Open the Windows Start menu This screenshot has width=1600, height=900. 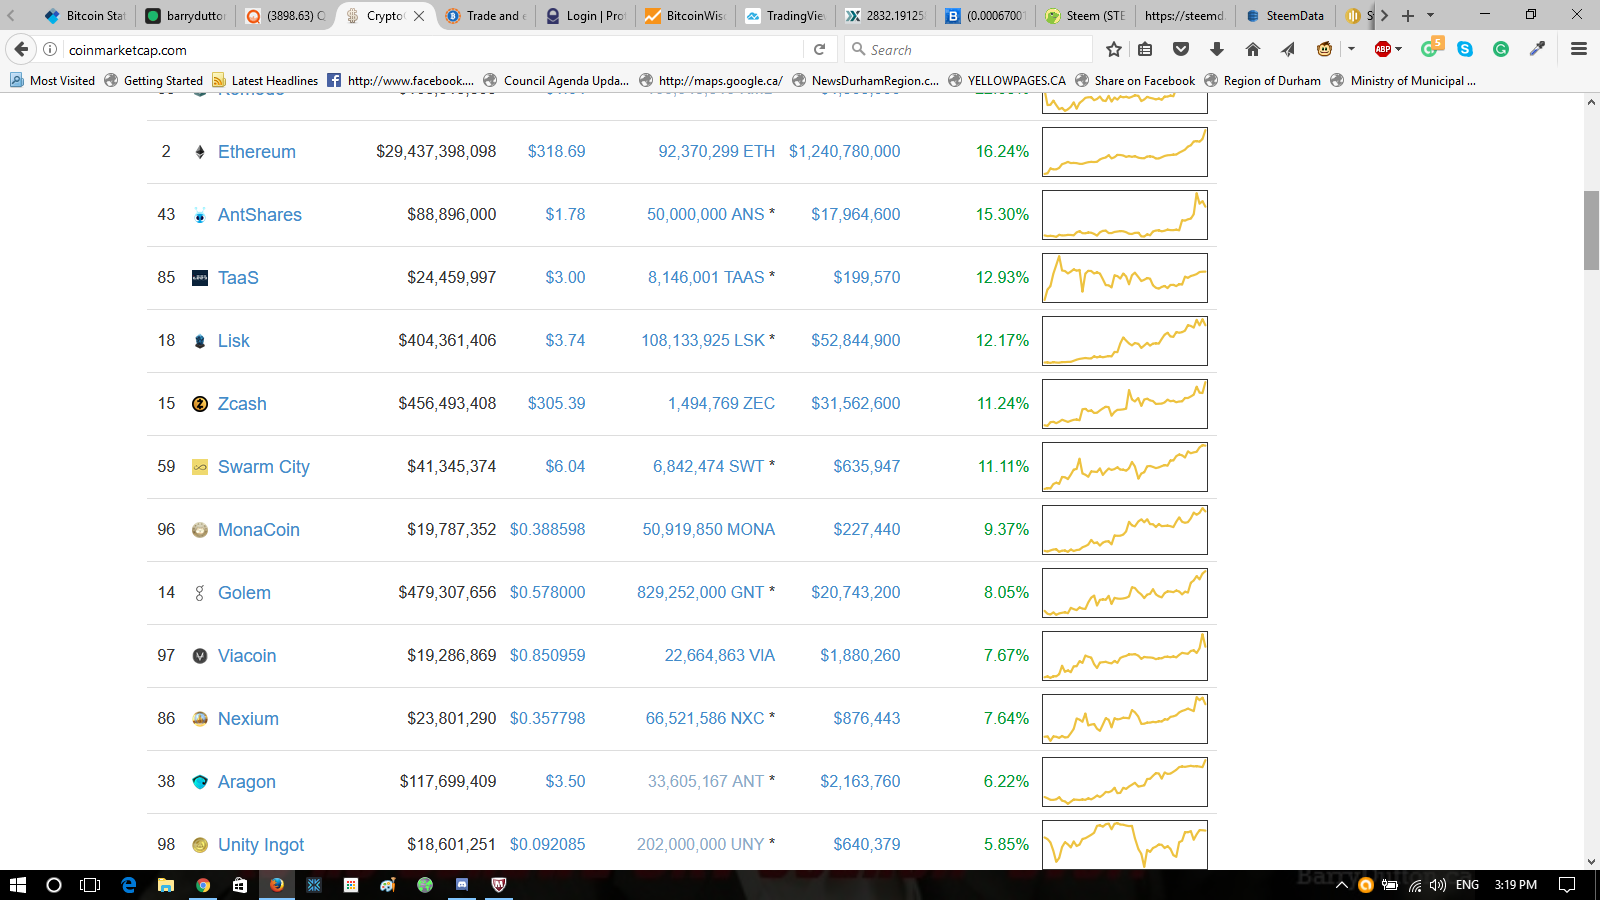(17, 885)
